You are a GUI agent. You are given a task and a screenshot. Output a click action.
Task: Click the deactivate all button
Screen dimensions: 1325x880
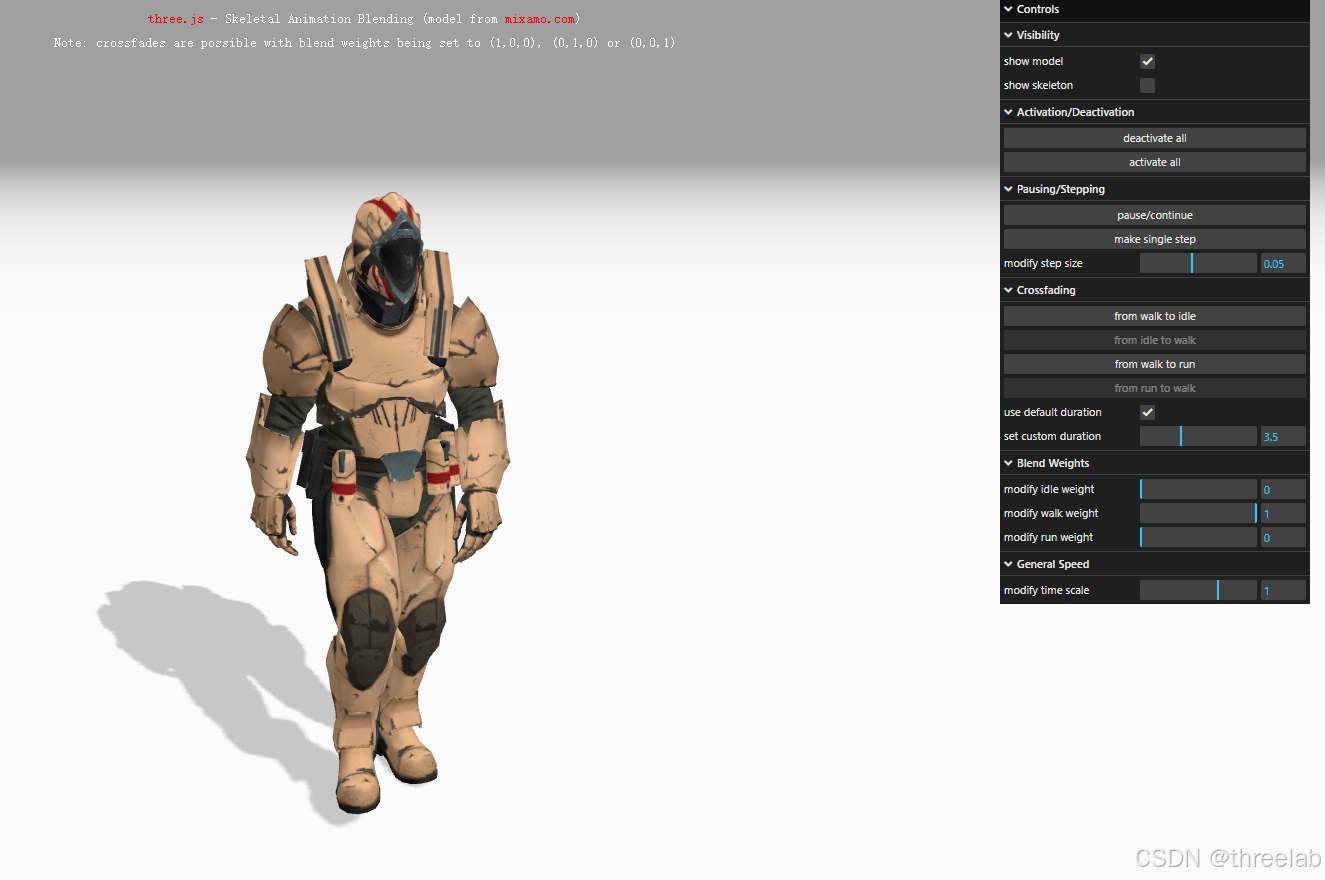coord(1155,138)
